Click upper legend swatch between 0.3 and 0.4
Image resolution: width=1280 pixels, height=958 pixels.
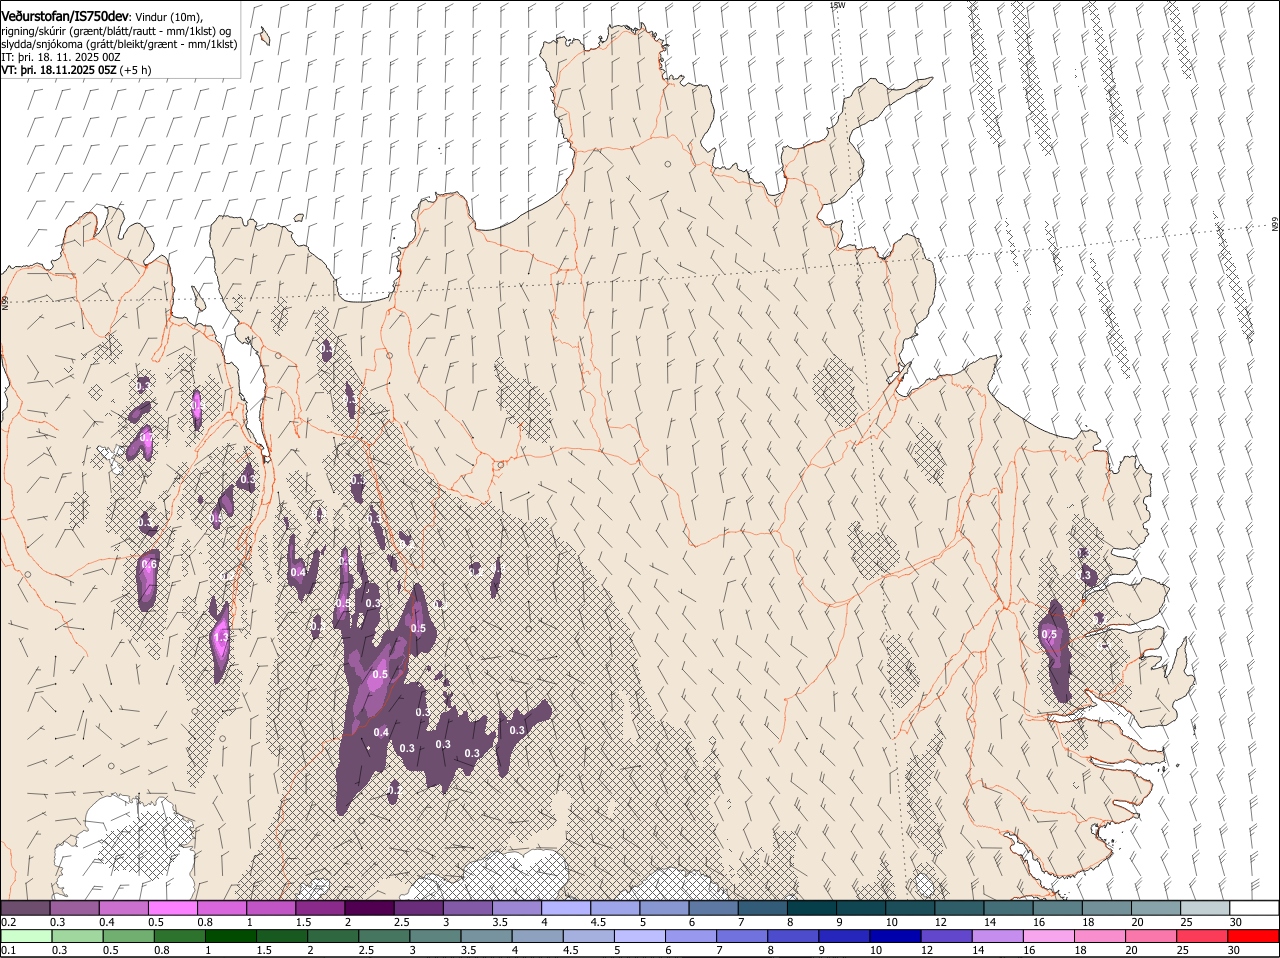coord(75,907)
